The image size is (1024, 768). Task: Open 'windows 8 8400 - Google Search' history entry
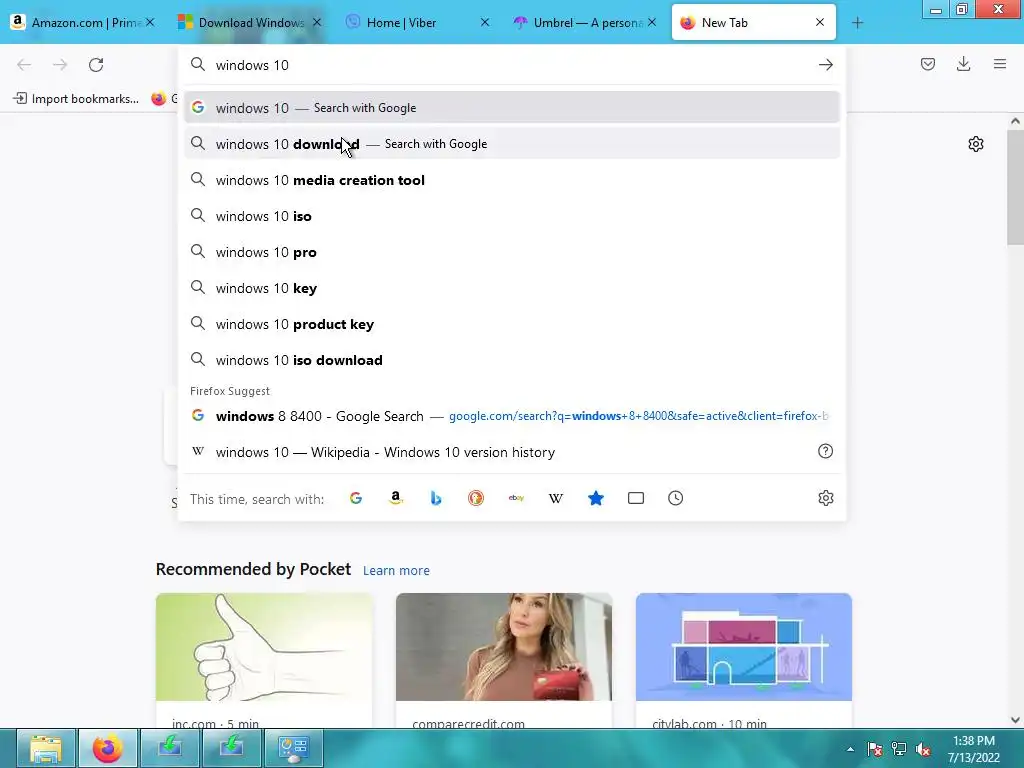pyautogui.click(x=512, y=416)
